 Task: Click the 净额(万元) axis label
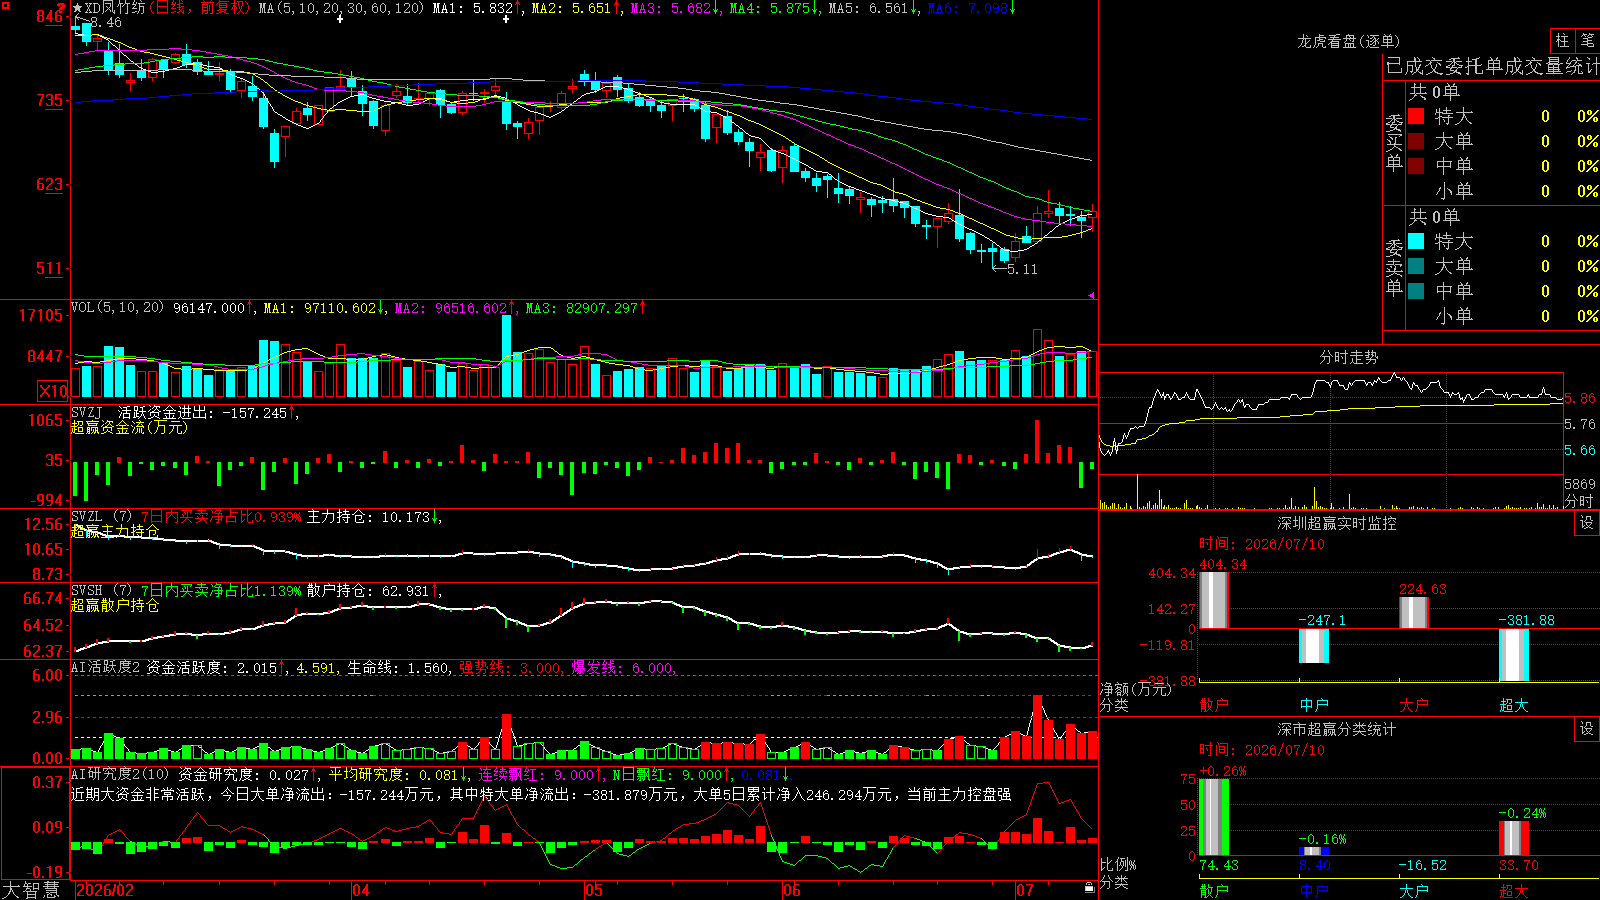[x=1136, y=689]
